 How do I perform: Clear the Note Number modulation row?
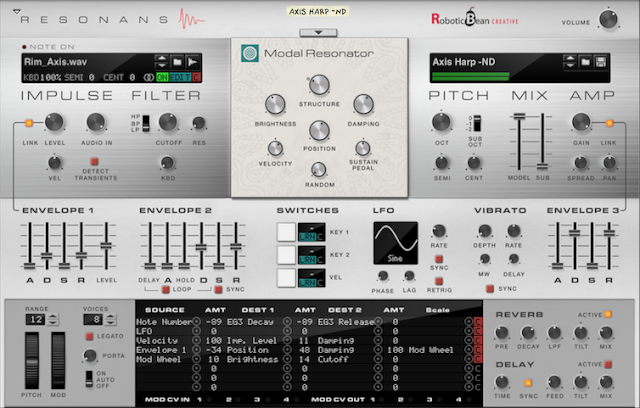478,322
